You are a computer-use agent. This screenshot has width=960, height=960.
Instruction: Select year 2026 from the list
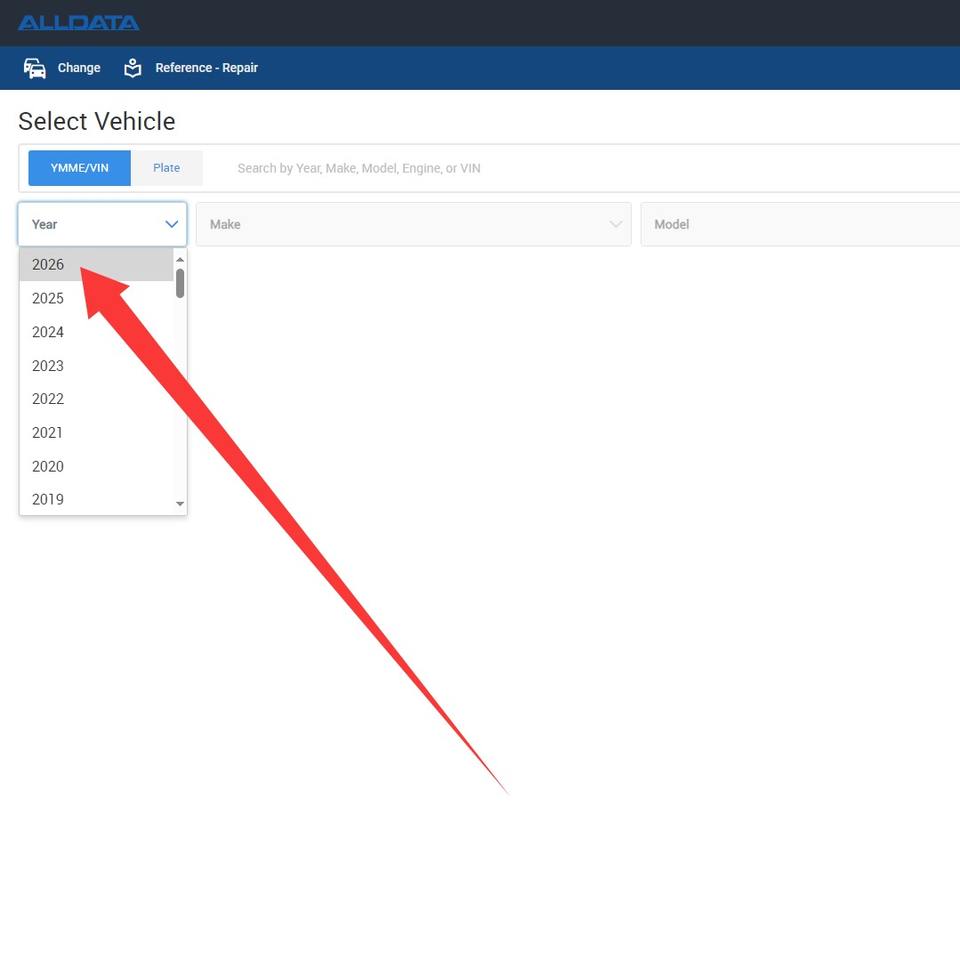click(96, 264)
